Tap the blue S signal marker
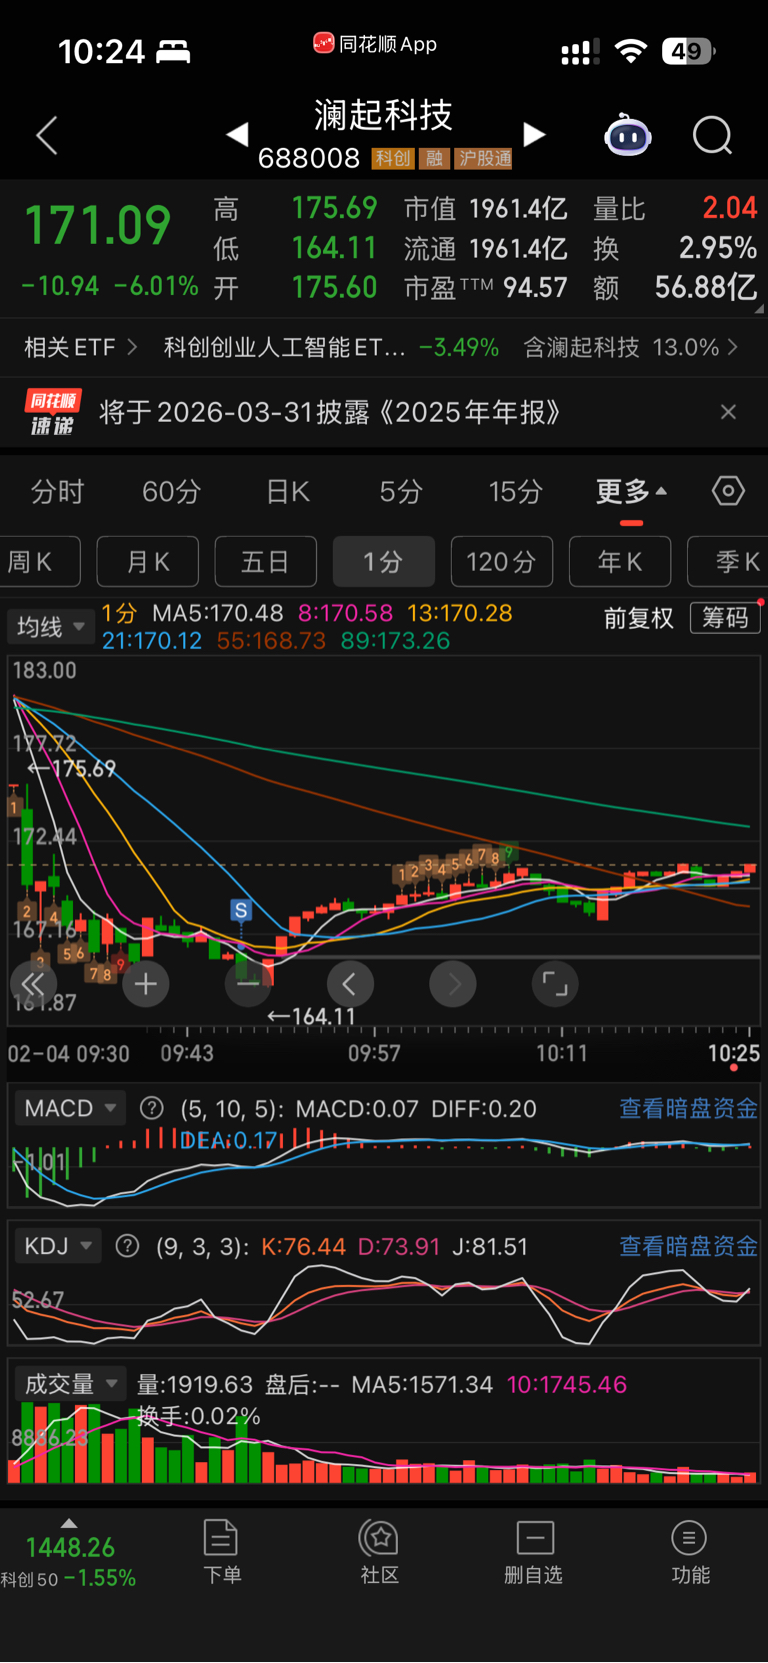The image size is (768, 1663). click(240, 910)
